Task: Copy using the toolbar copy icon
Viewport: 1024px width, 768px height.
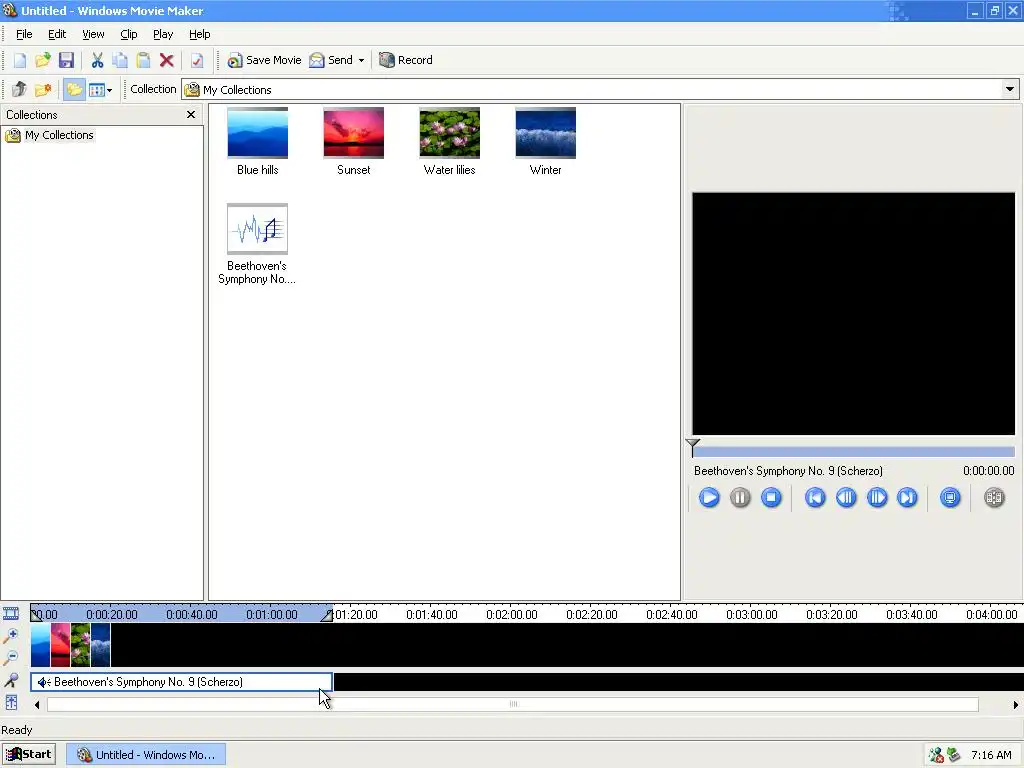Action: (x=120, y=60)
